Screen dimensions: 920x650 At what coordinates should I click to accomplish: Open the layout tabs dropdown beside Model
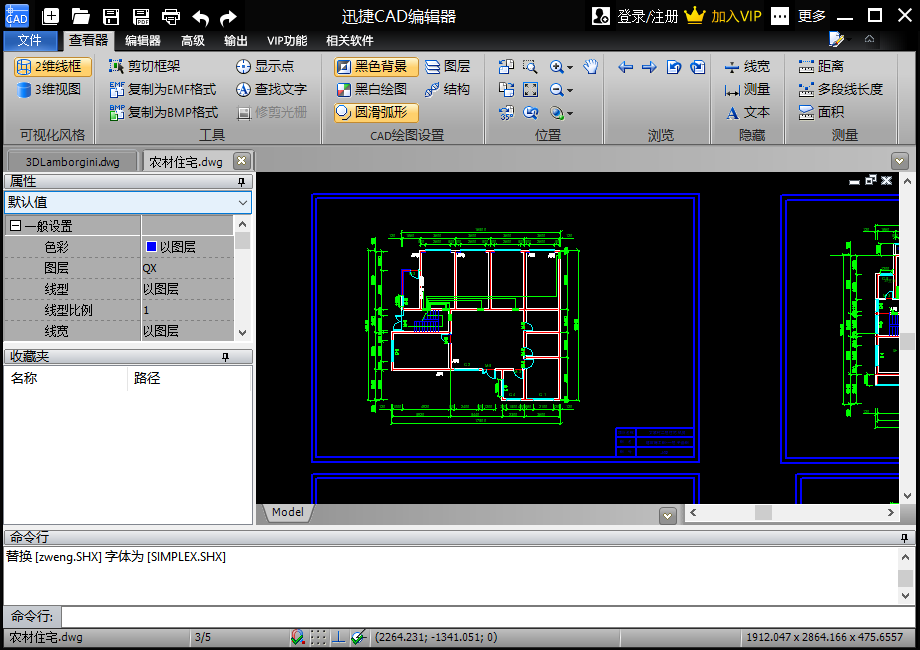point(667,516)
